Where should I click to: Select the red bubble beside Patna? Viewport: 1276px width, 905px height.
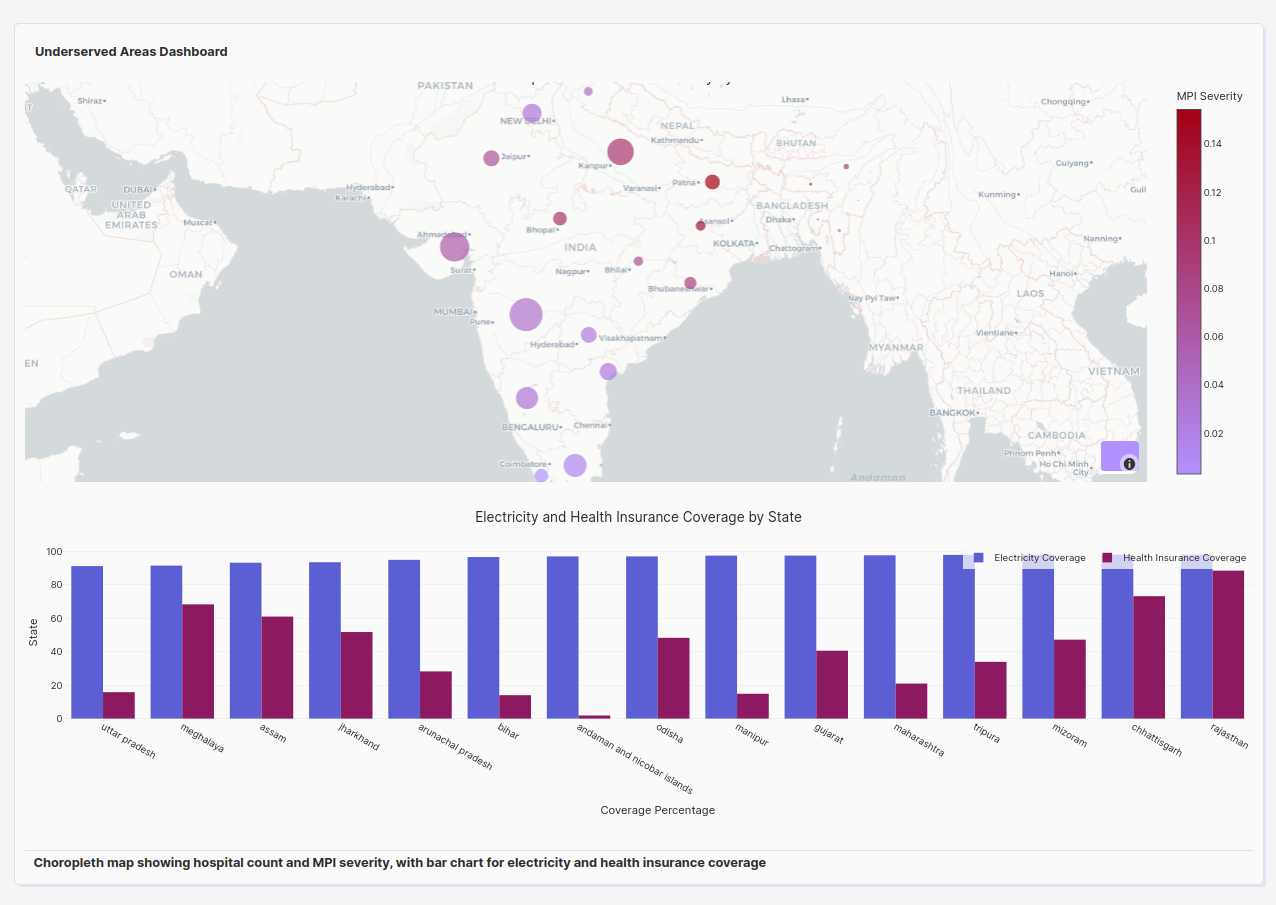pyautogui.click(x=712, y=182)
